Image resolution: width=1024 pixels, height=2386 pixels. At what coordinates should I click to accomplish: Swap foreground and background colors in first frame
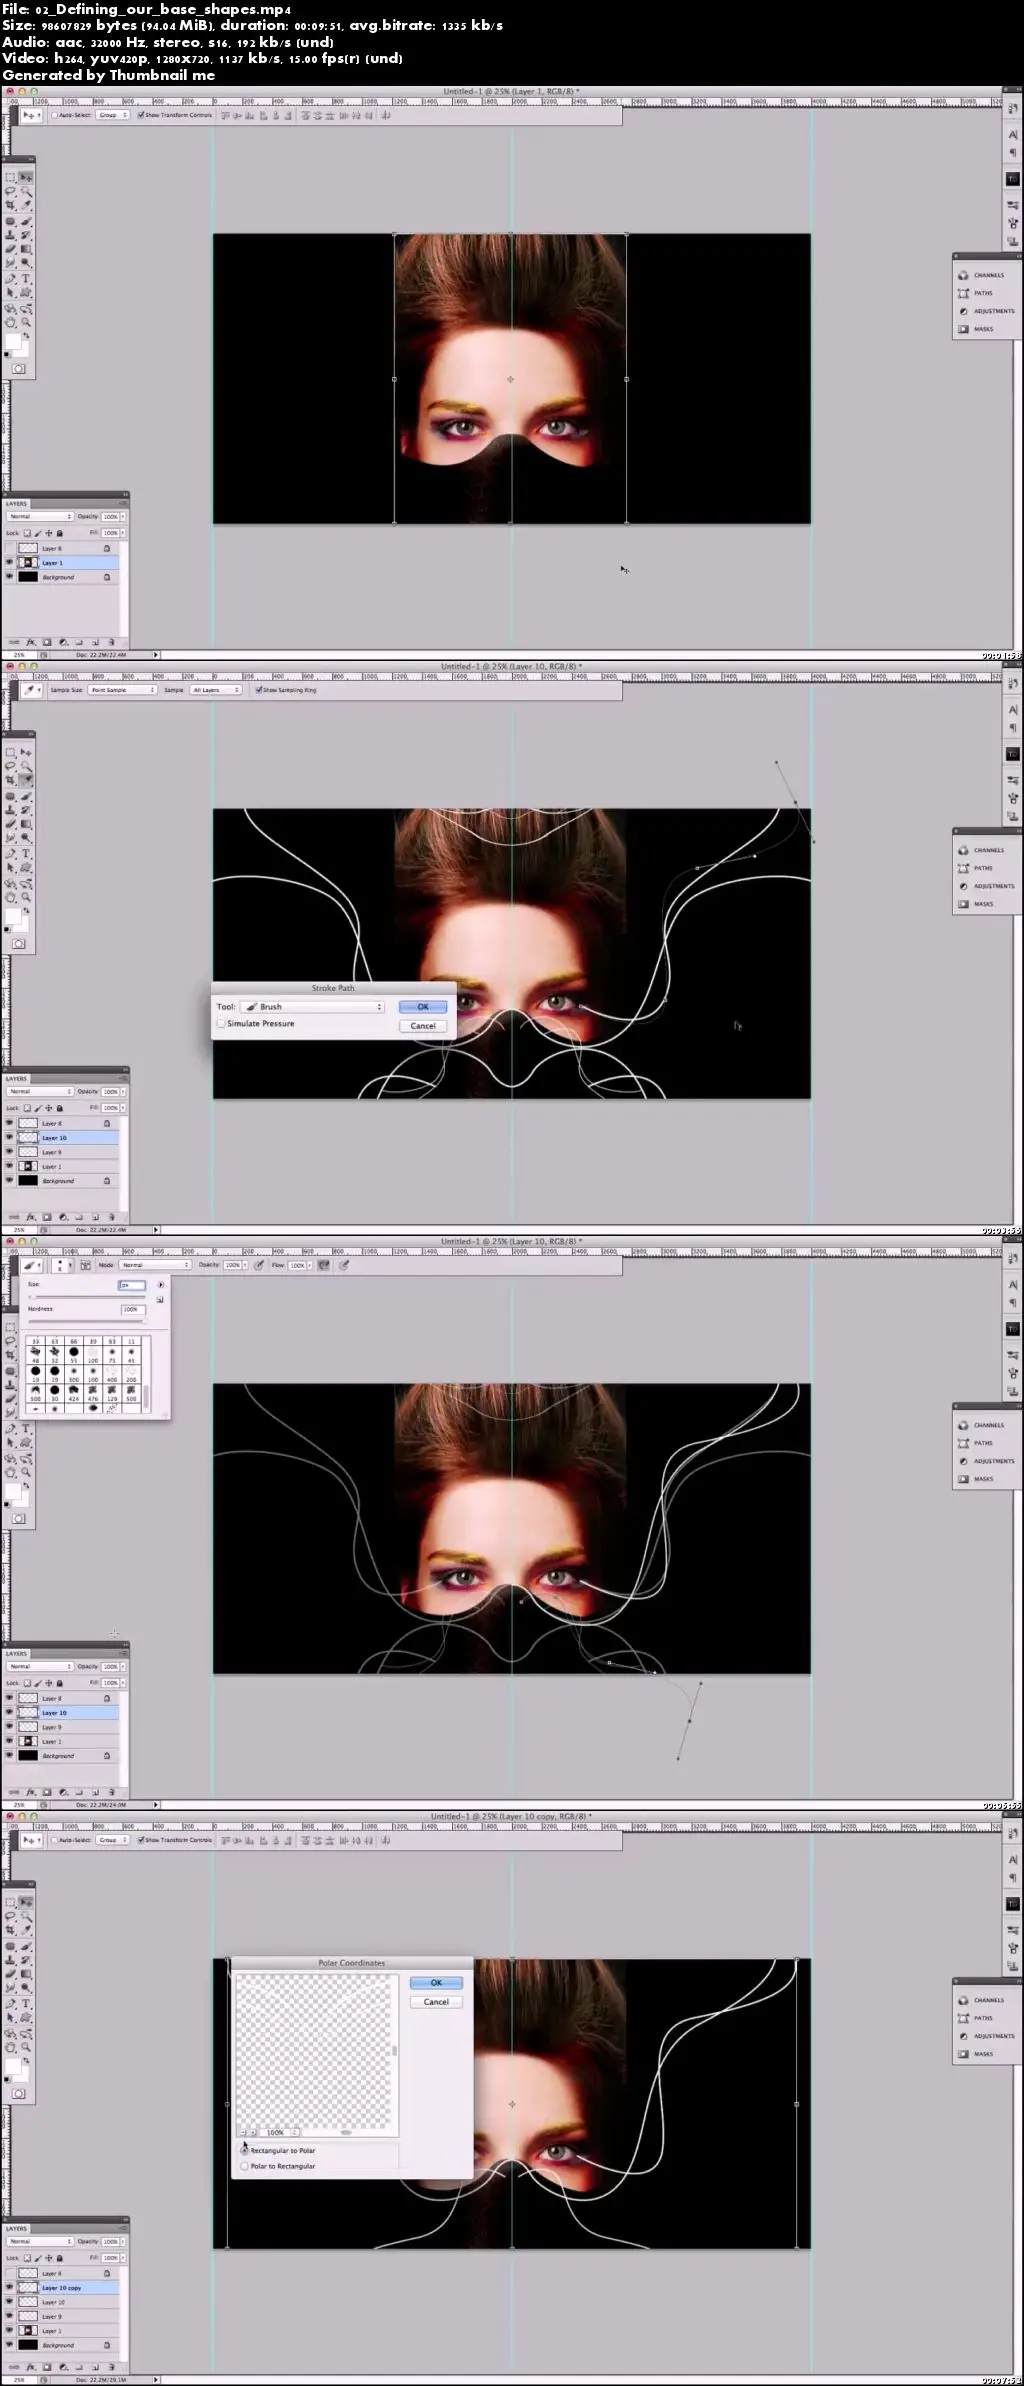click(27, 337)
